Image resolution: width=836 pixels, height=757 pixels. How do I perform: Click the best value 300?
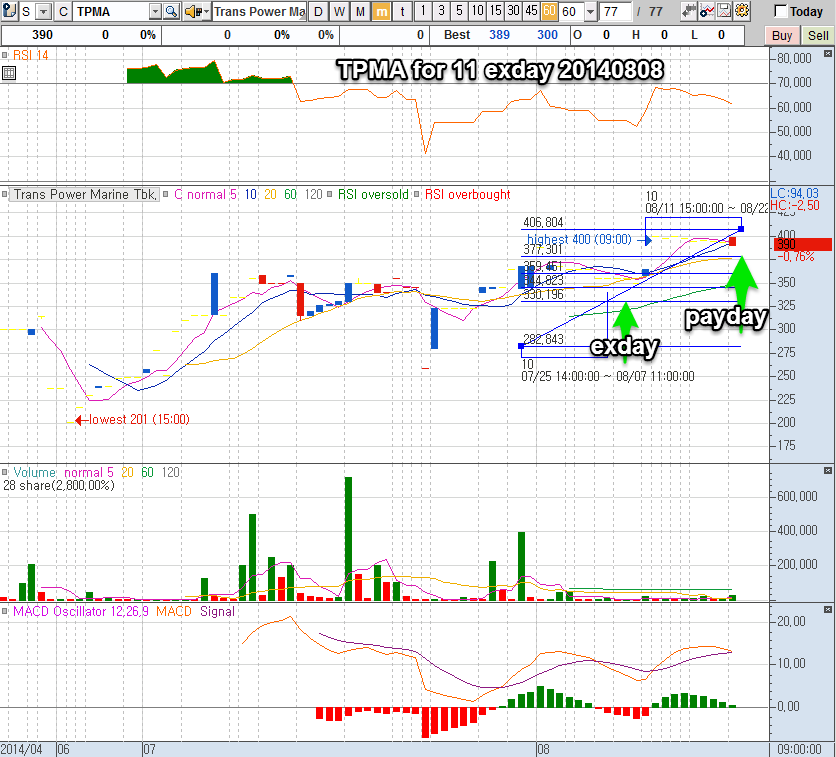(x=547, y=35)
